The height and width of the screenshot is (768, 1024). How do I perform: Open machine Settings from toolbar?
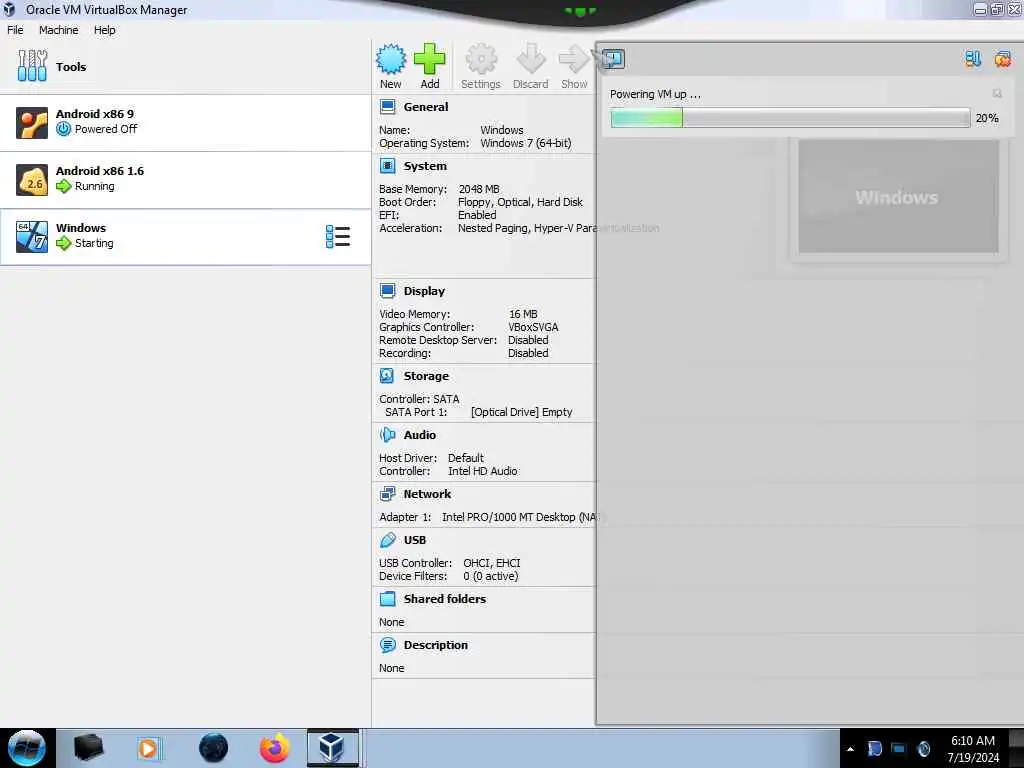coord(481,66)
